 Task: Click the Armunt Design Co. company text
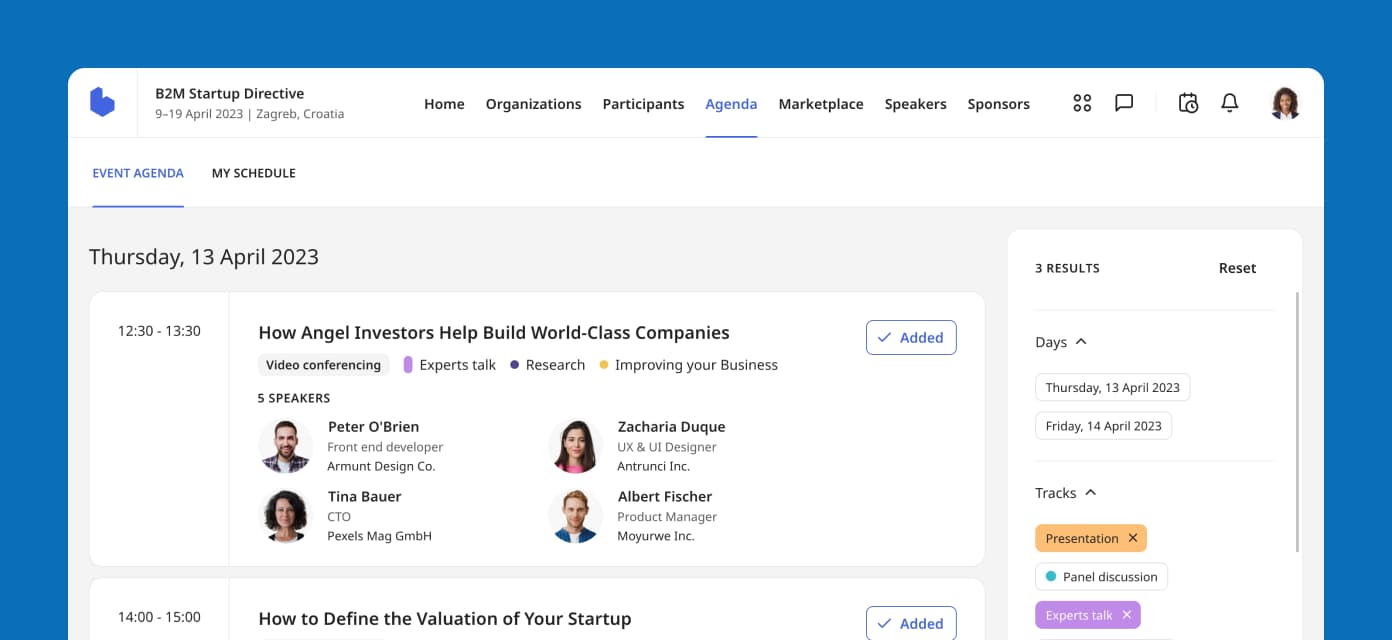[382, 466]
